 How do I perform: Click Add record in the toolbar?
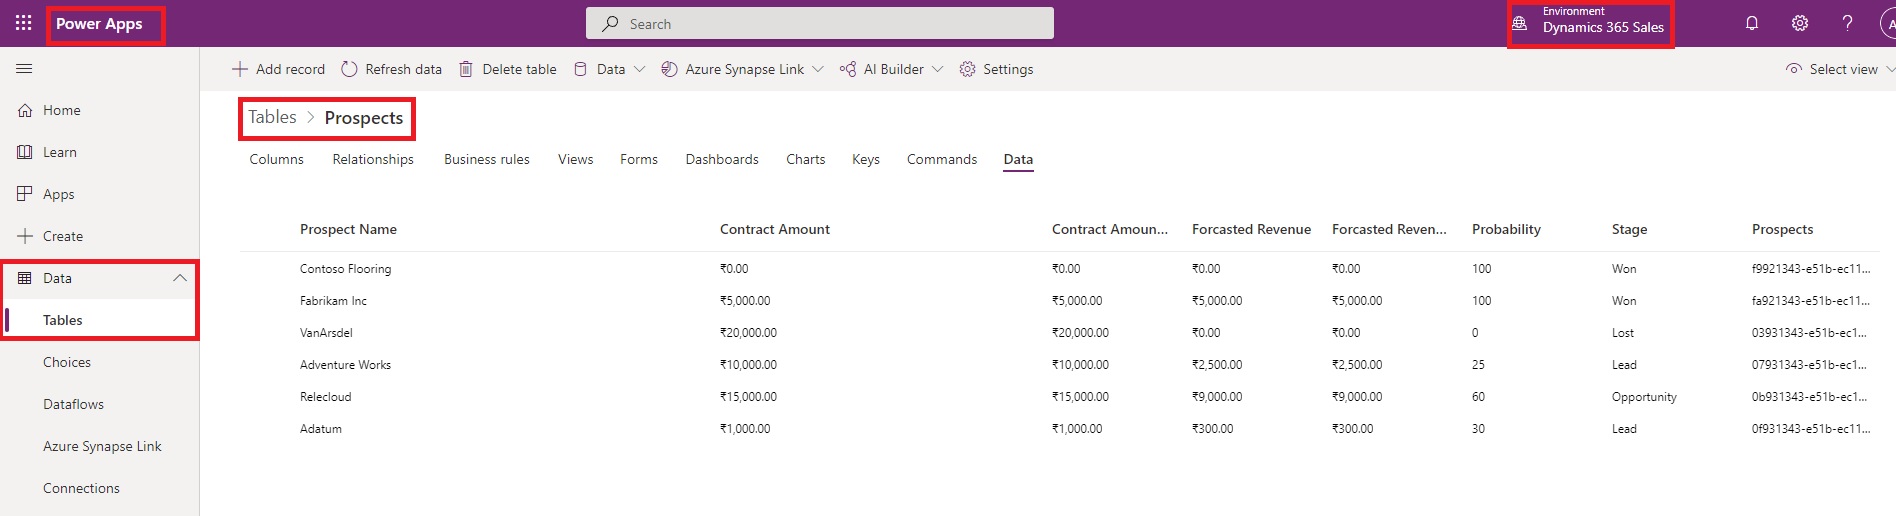click(278, 69)
